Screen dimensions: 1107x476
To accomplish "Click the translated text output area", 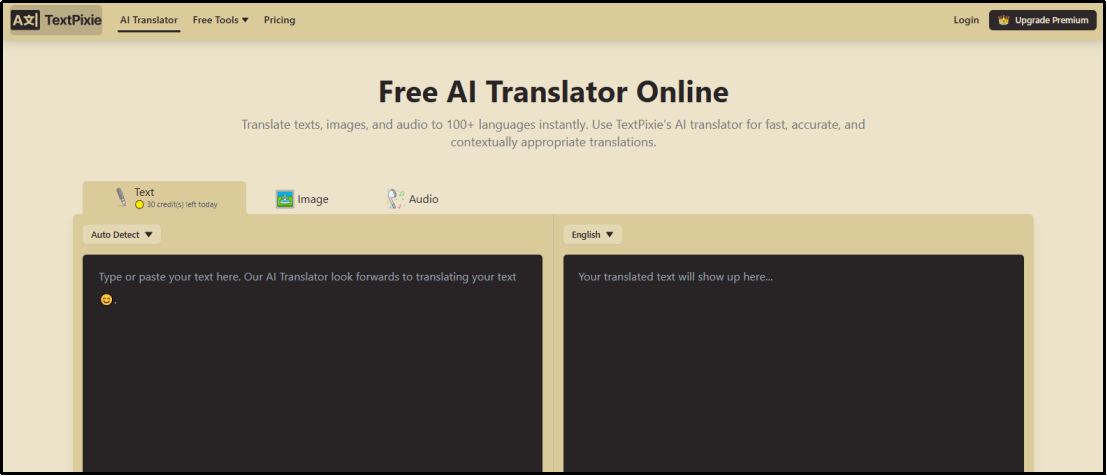I will 793,380.
